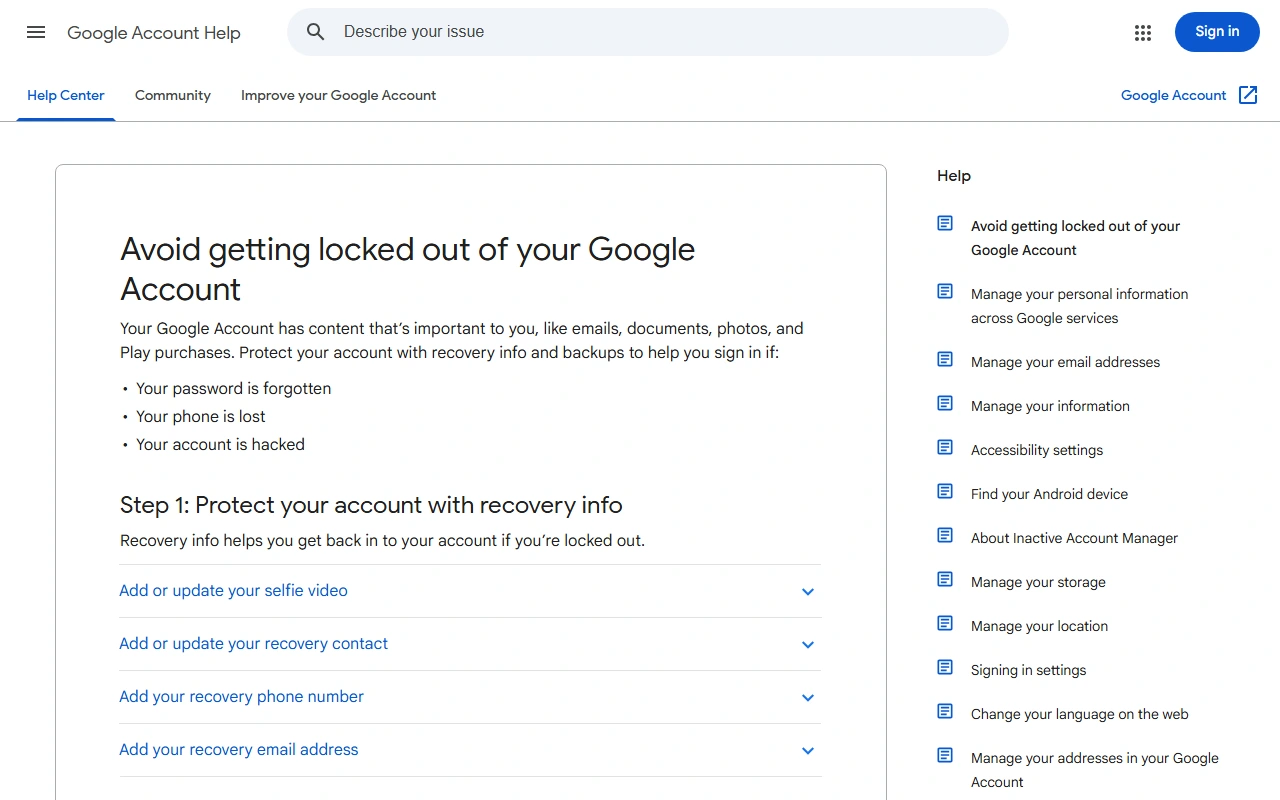This screenshot has width=1280, height=800.
Task: Click the Google Account Help title
Action: point(154,33)
